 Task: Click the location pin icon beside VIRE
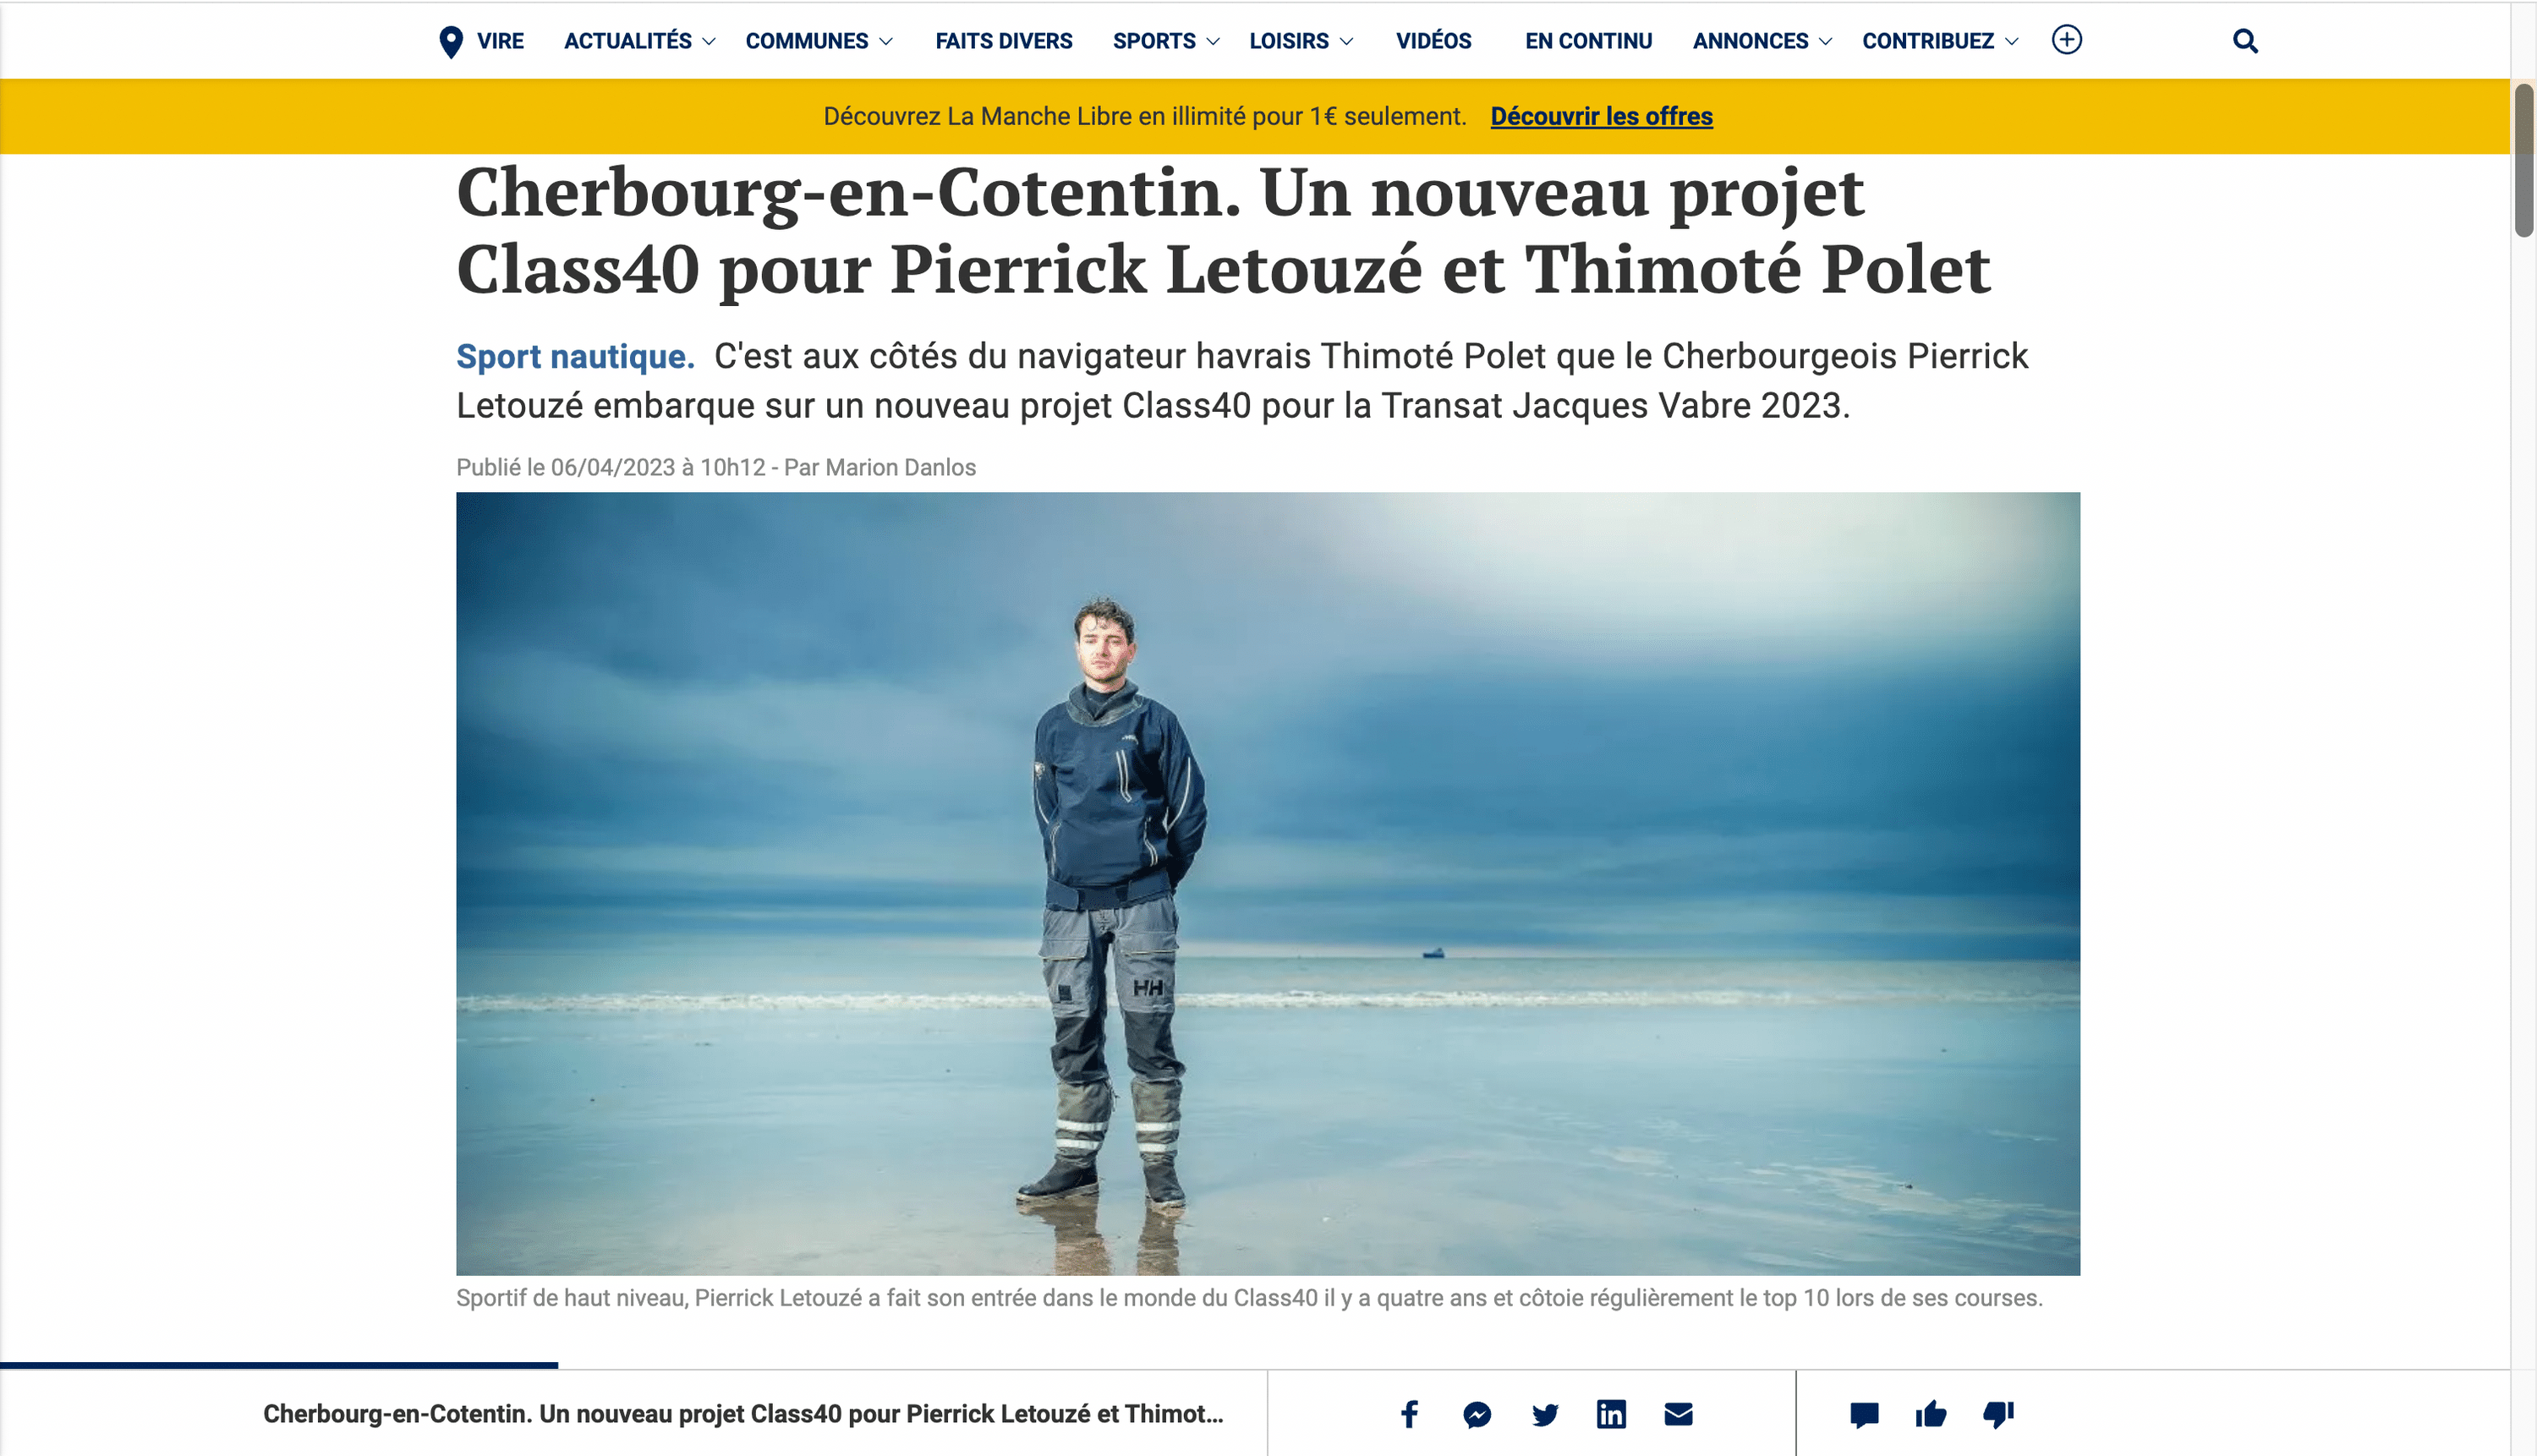tap(451, 41)
